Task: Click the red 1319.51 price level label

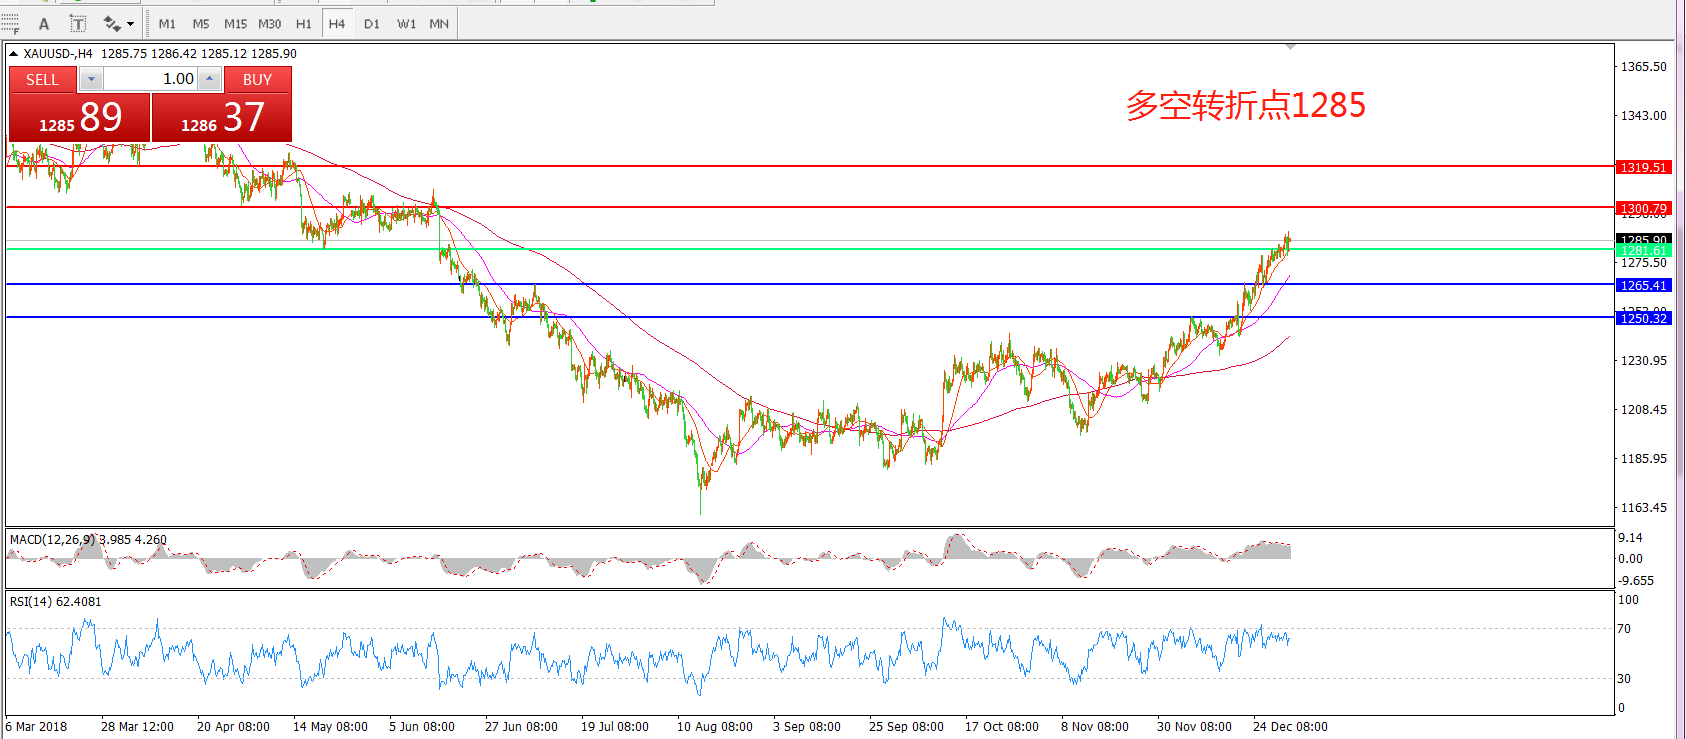Action: (x=1643, y=167)
